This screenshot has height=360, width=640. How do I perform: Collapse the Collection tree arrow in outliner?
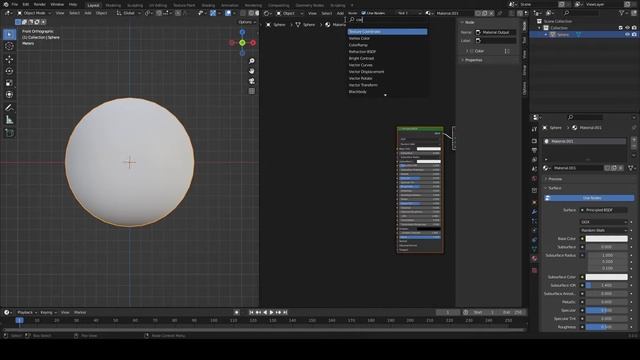click(x=539, y=28)
